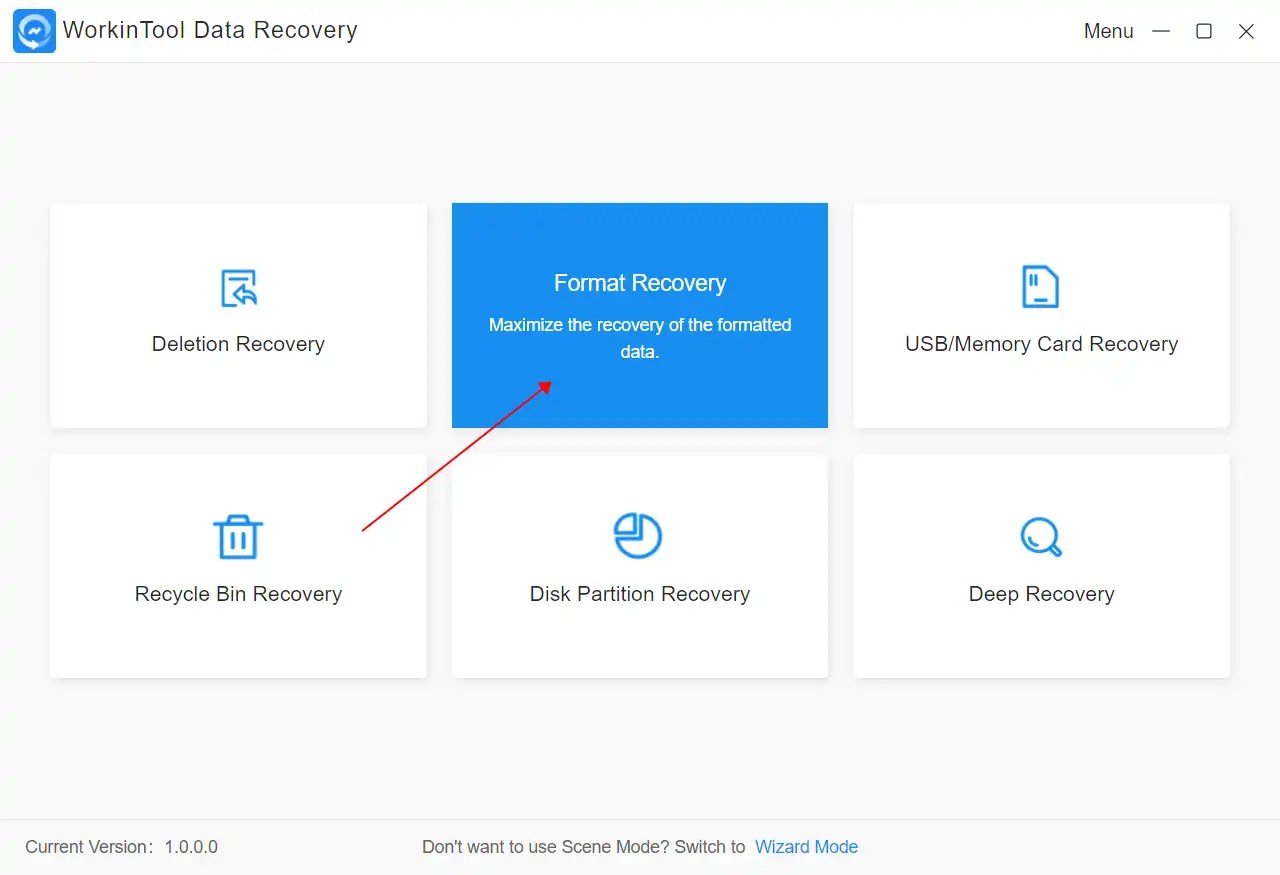Start a Deep Recovery scan
This screenshot has width=1280, height=875.
1040,565
